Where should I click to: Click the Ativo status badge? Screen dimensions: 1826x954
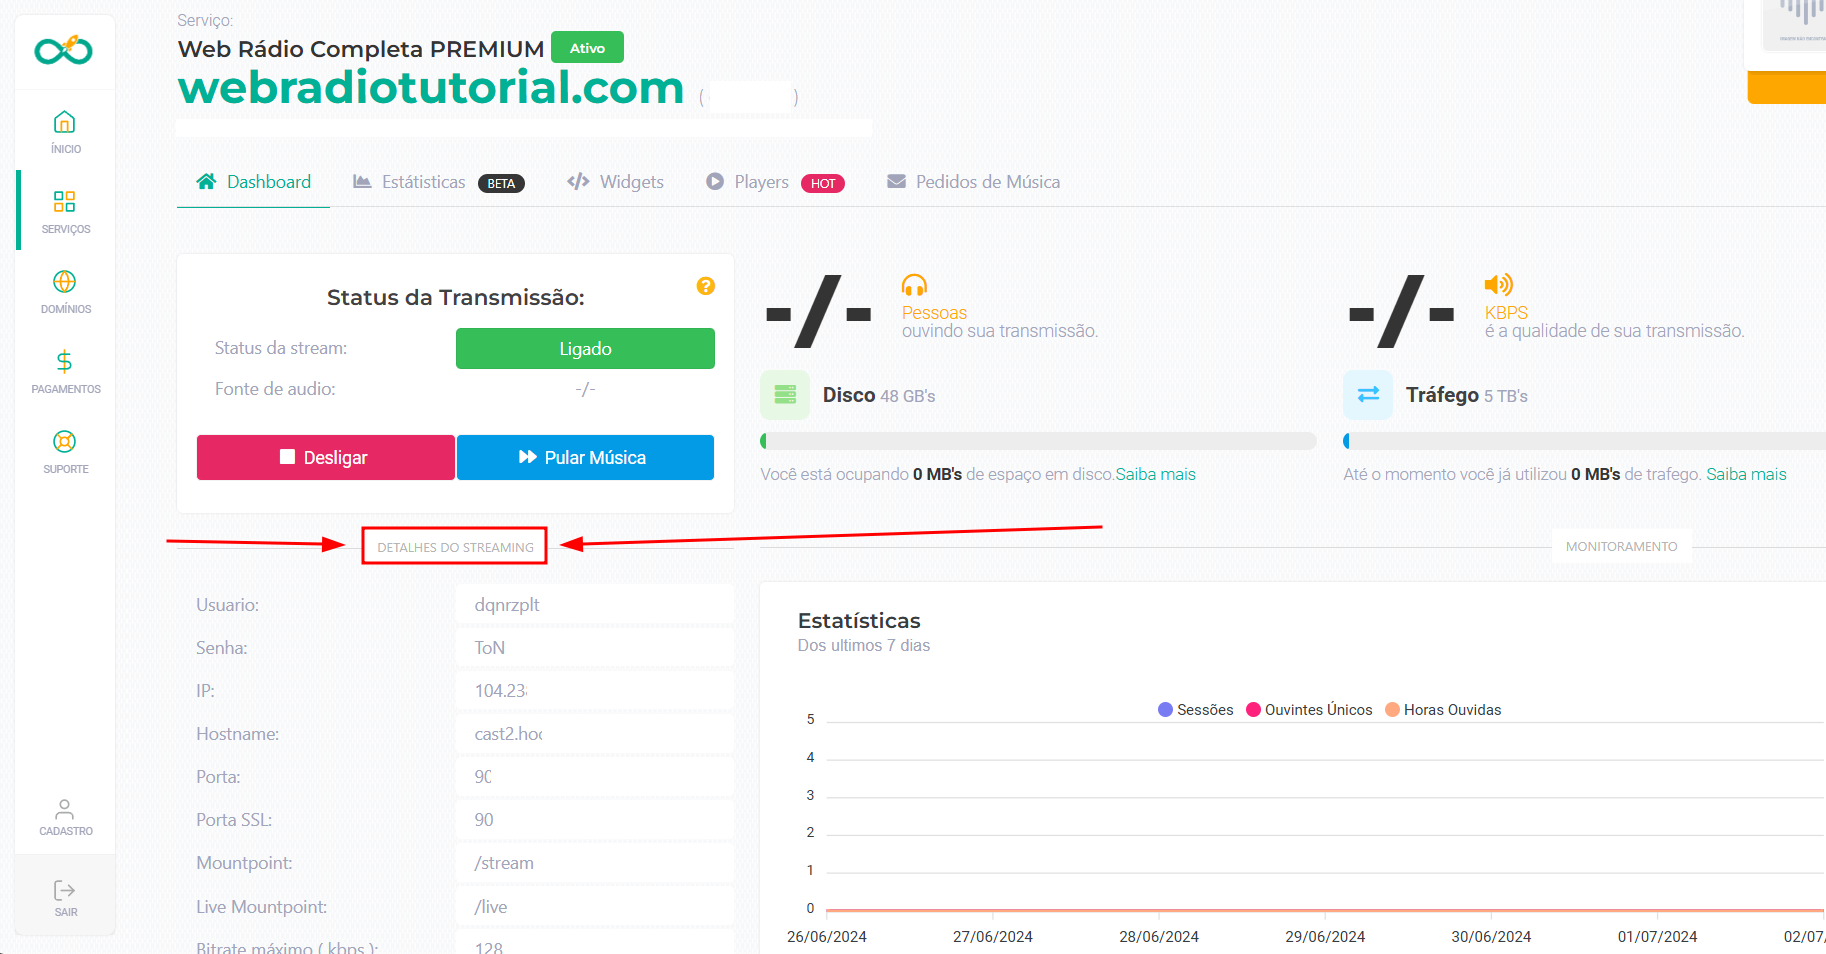[x=587, y=48]
